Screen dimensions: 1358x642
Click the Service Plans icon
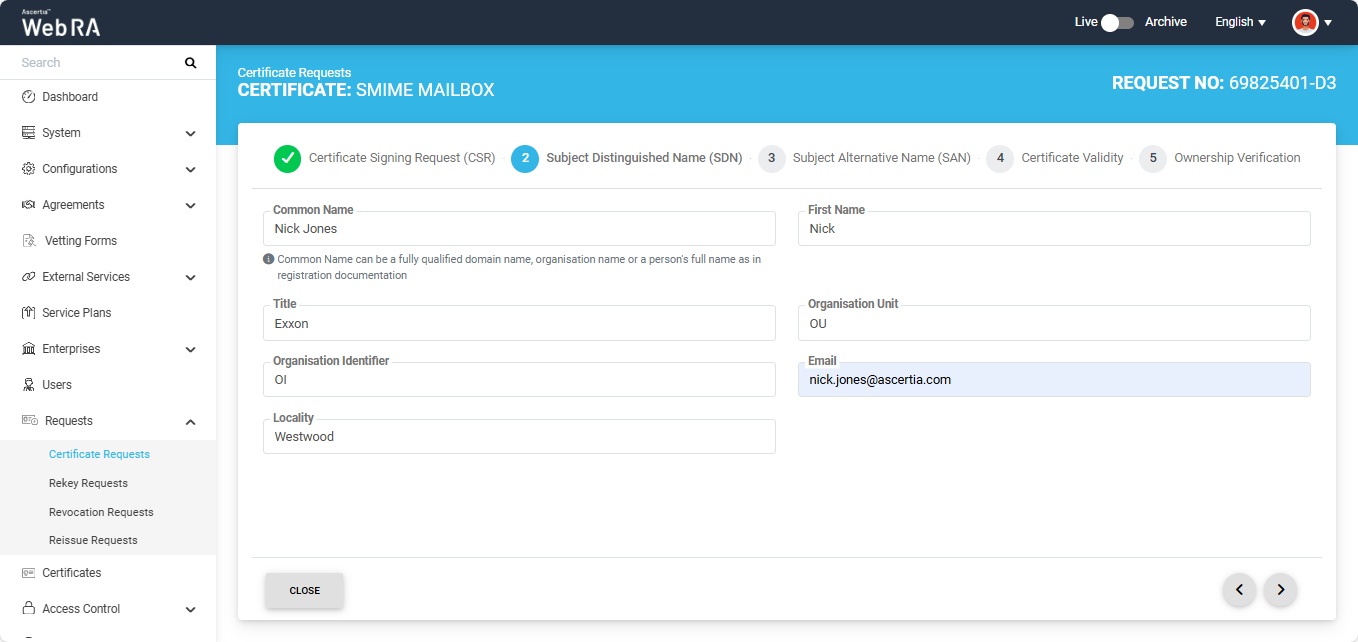28,313
